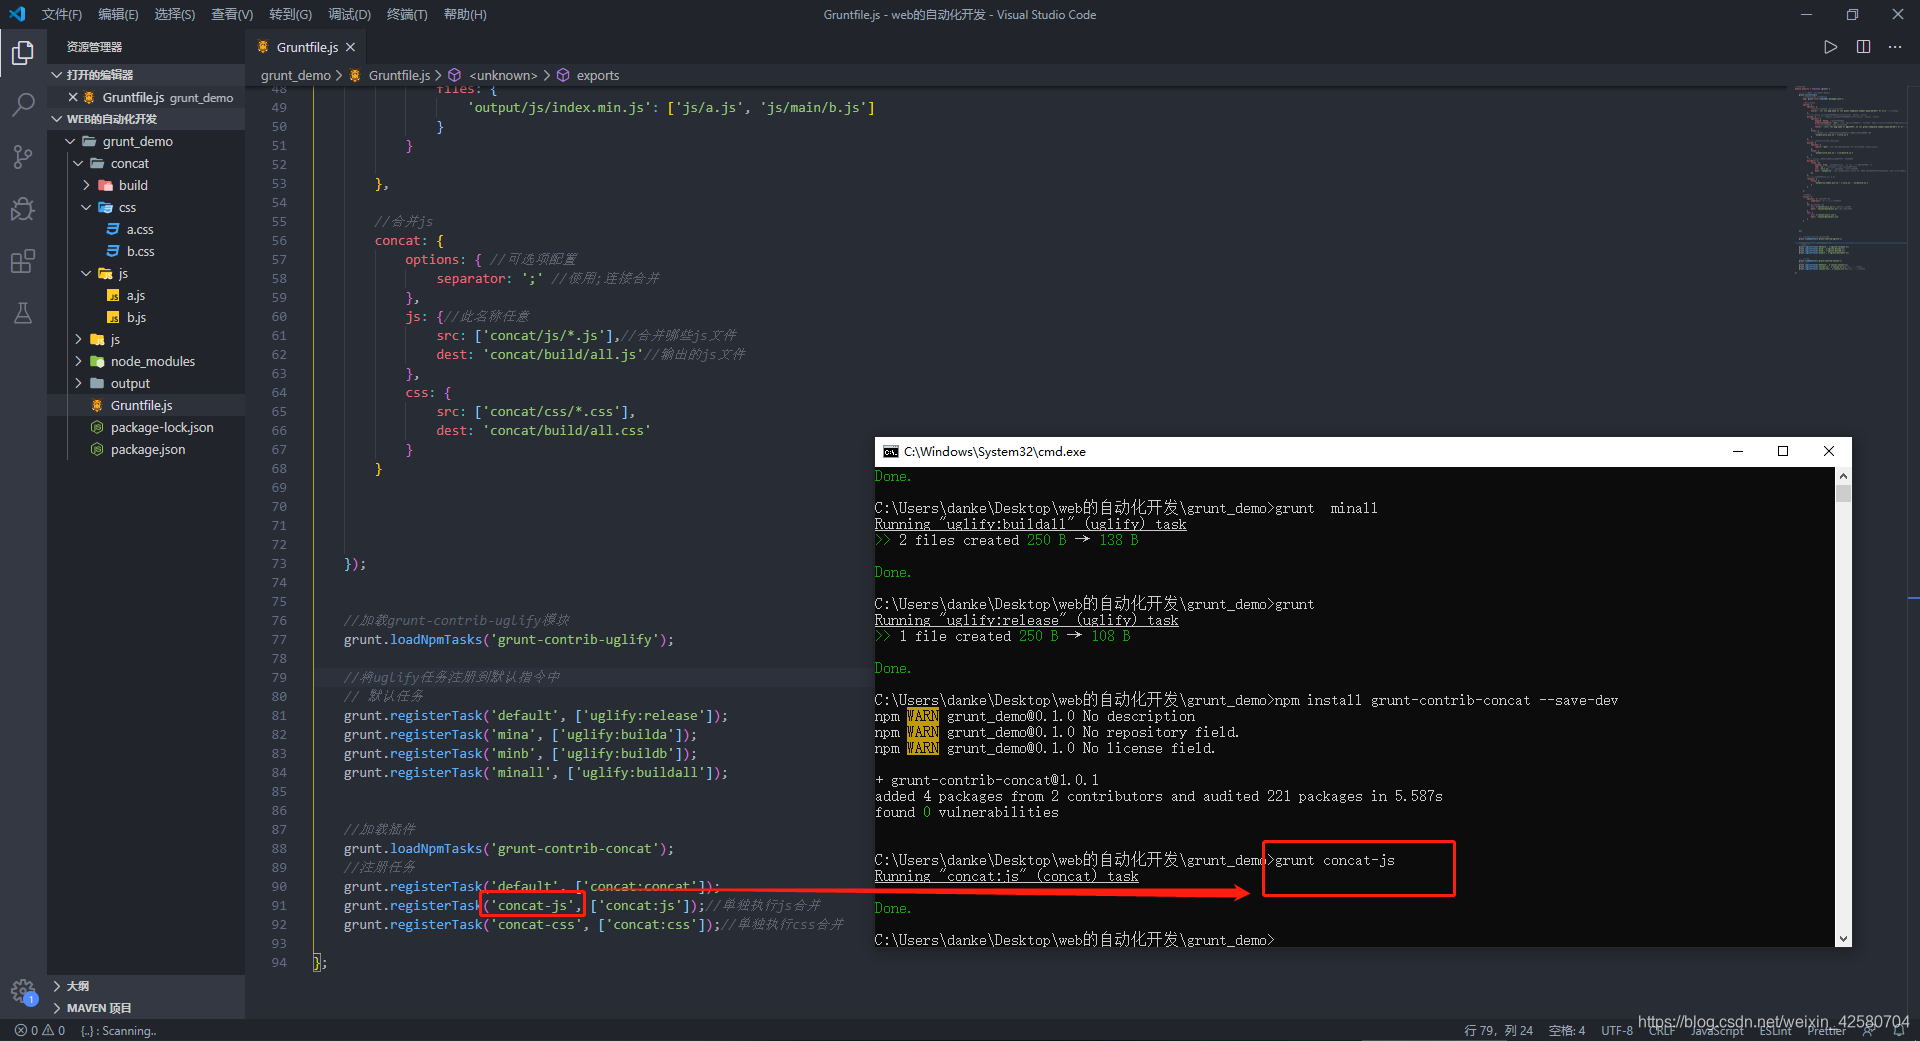Open the 查看(V) menu
1920x1041 pixels.
point(232,14)
